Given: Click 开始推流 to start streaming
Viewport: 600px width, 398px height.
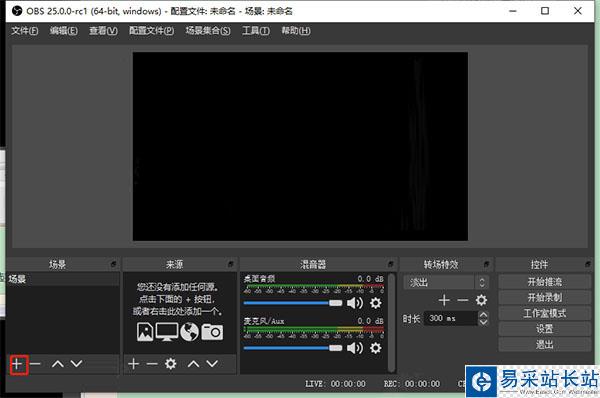Looking at the screenshot, I should 545,282.
